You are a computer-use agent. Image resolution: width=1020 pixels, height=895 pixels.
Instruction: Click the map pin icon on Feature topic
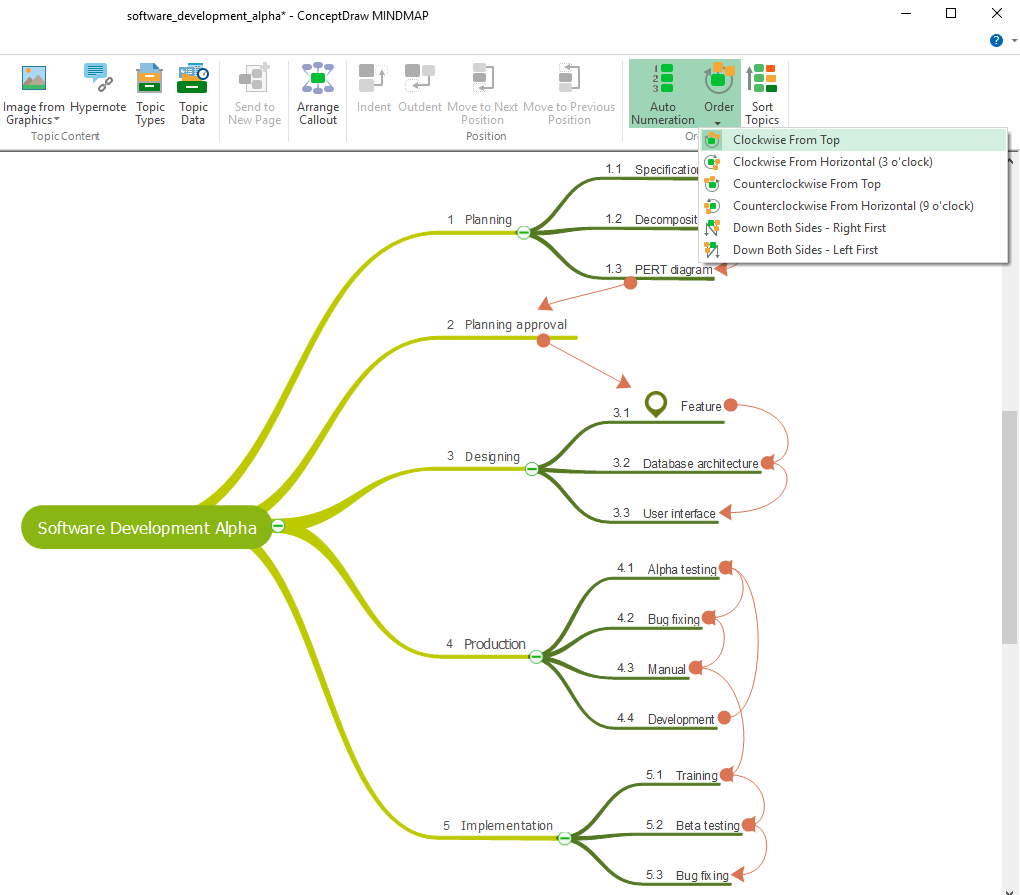point(655,404)
